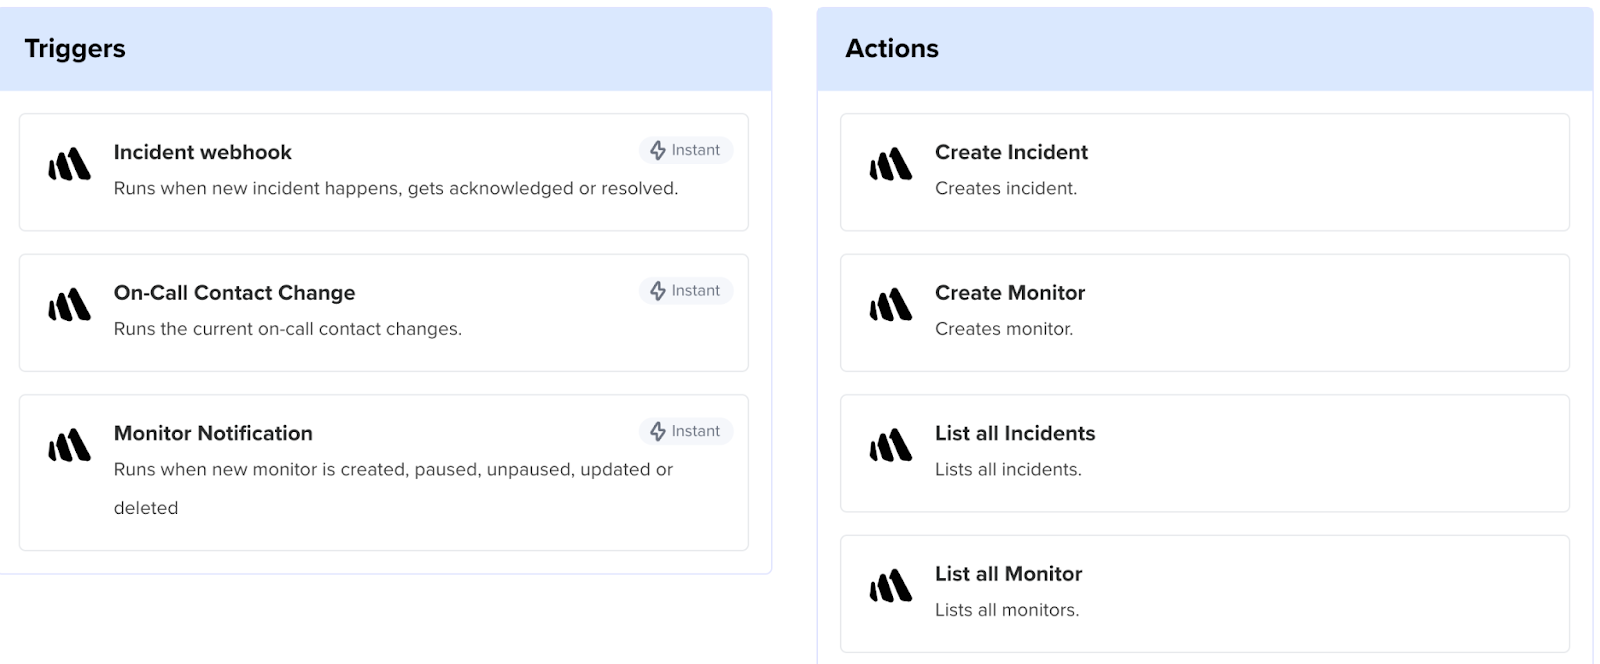Choose the Create Monitor action title
Image resolution: width=1600 pixels, height=664 pixels.
(x=1009, y=293)
